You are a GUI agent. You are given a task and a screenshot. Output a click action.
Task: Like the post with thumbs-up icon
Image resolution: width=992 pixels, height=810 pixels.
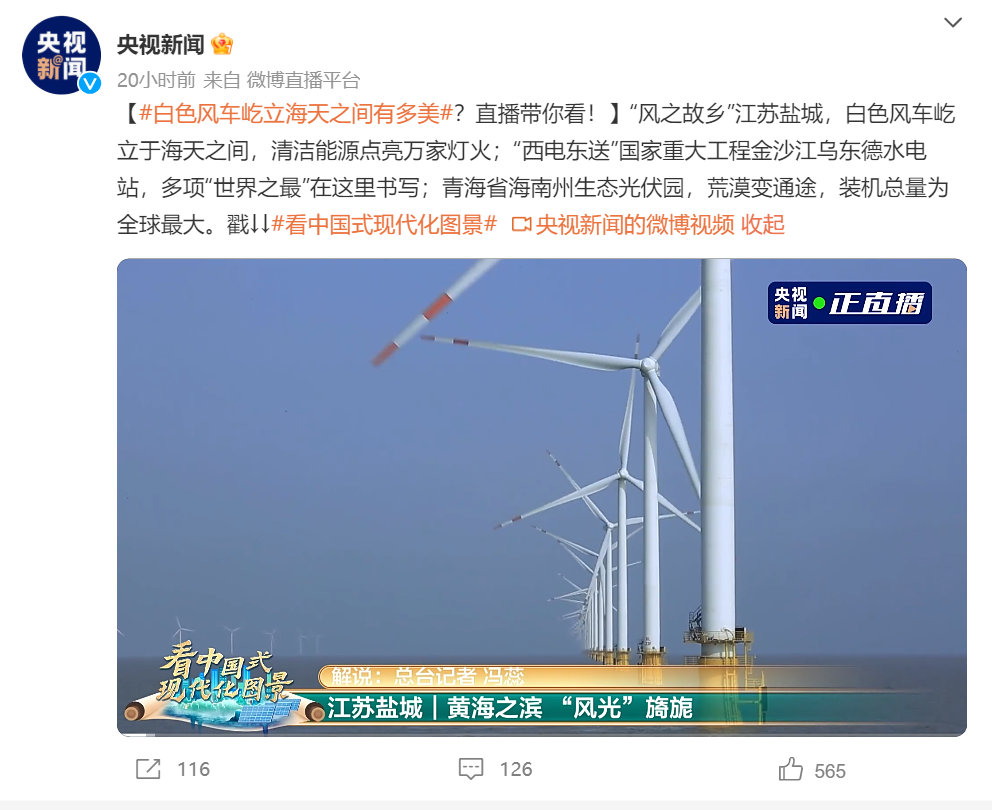(x=791, y=769)
